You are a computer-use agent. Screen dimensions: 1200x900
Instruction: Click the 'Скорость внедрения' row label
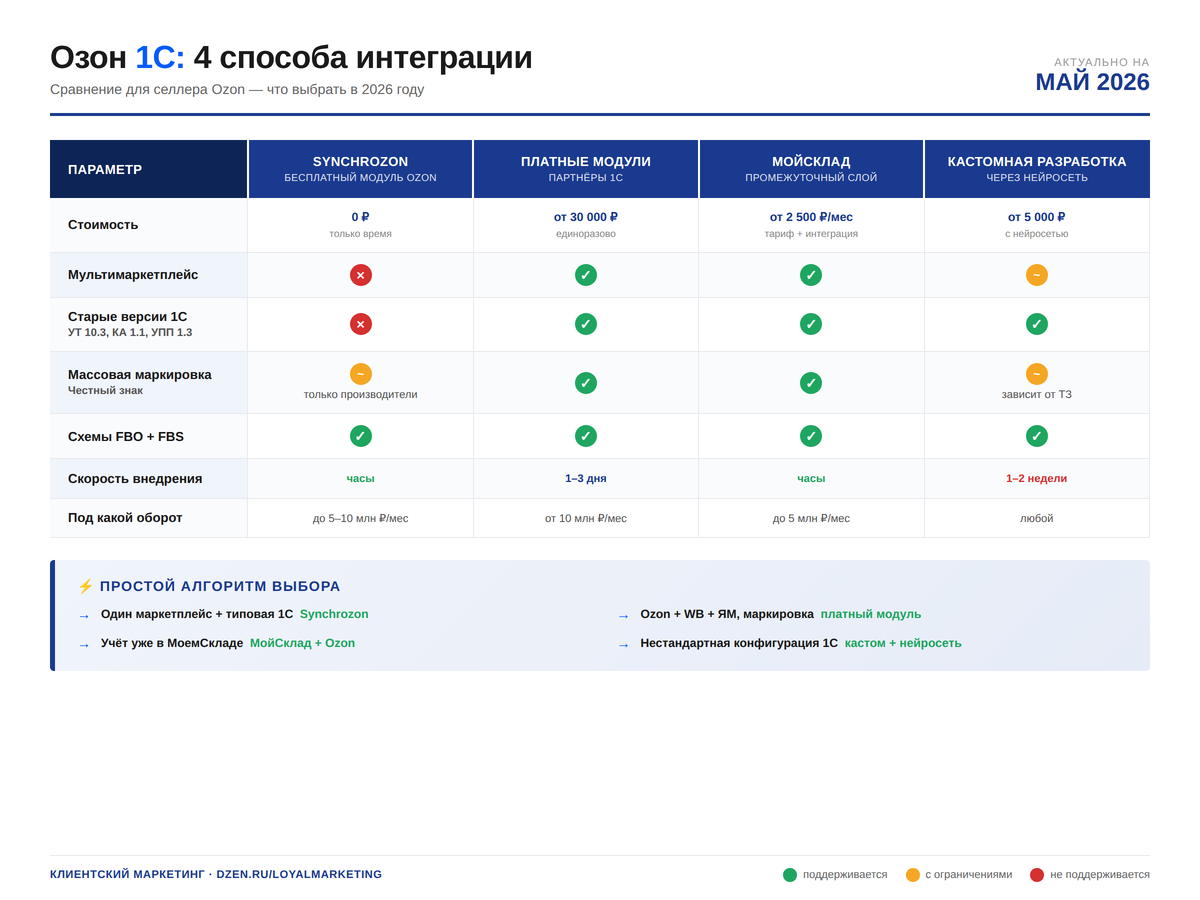[x=135, y=479]
